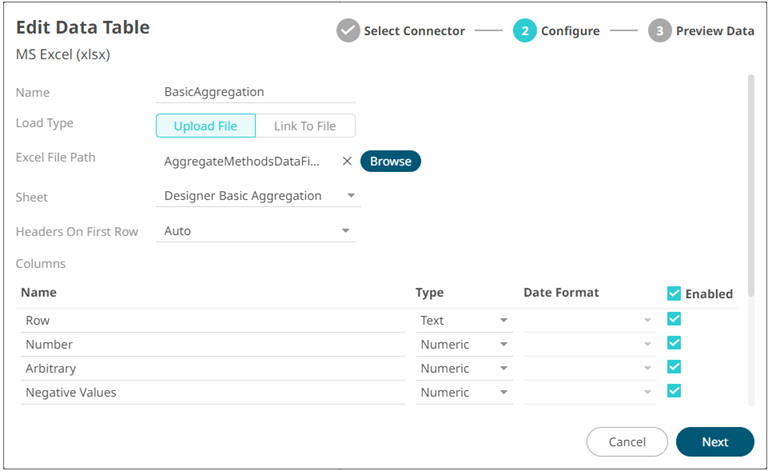768x471 pixels.
Task: Toggle the Enabled header checkbox for all columns
Action: coord(674,293)
